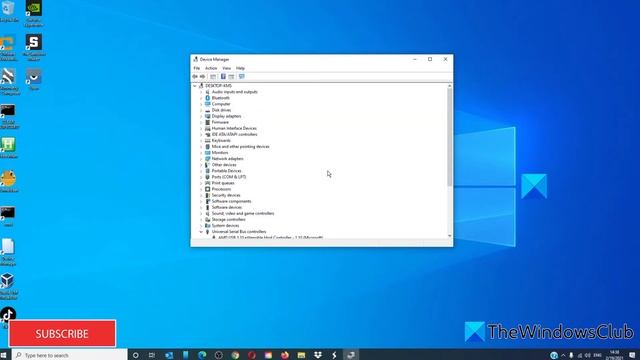Open the File menu
640x360 pixels.
(x=197, y=68)
